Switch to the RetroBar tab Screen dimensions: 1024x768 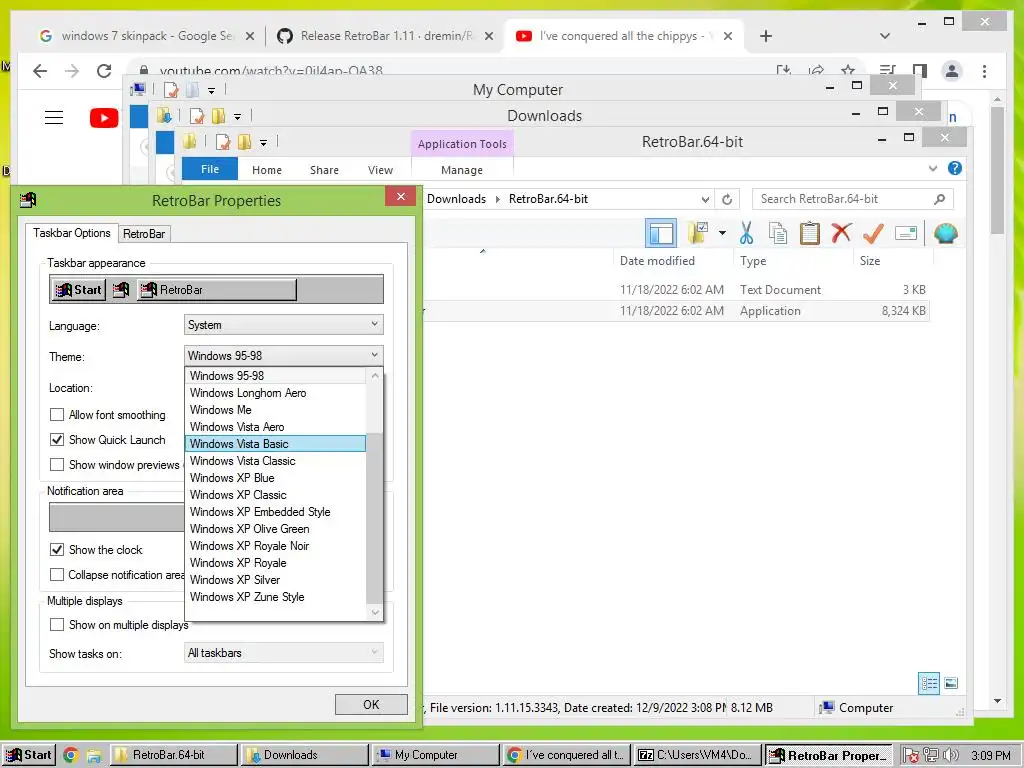tap(144, 234)
